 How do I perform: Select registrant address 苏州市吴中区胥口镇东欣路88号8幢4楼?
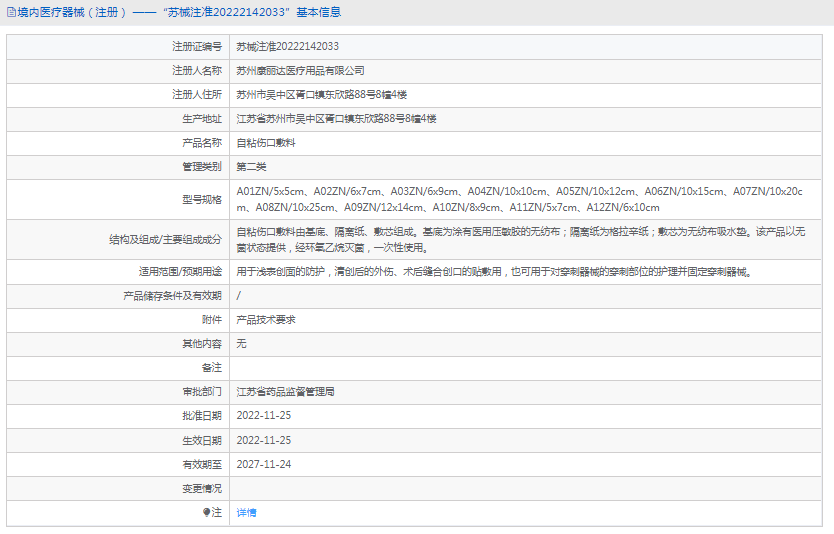[x=322, y=95]
